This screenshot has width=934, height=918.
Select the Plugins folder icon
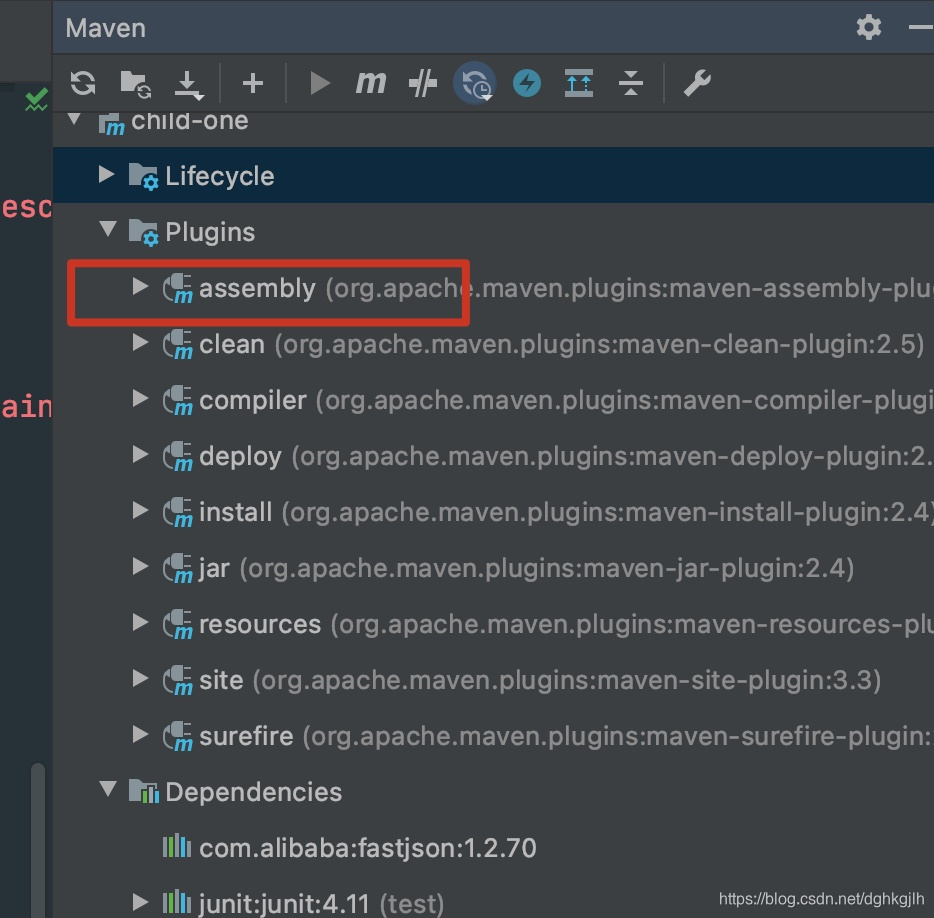(144, 232)
